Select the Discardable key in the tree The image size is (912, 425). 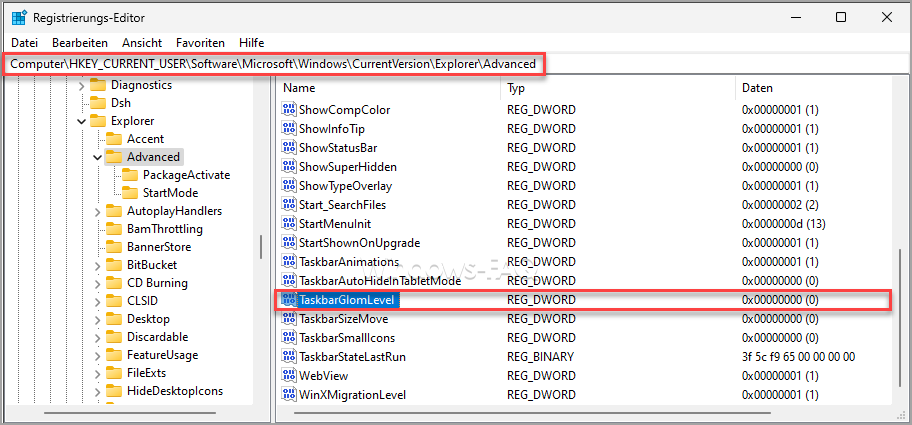pos(158,337)
